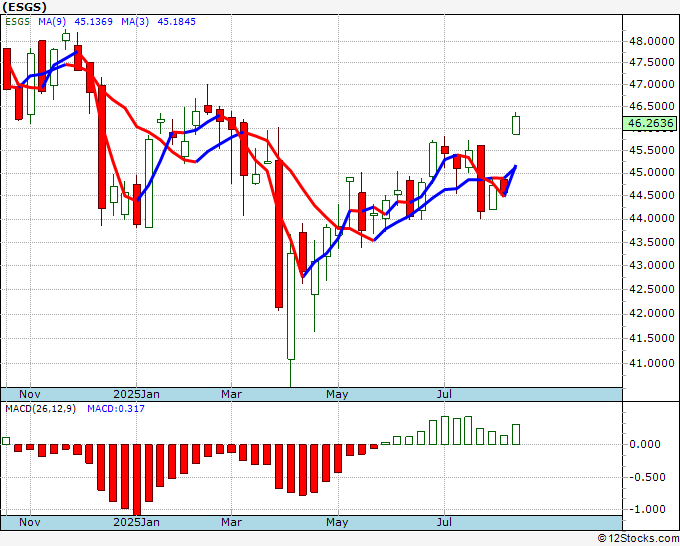The height and width of the screenshot is (546, 680).
Task: Click the May label on MACD axis
Action: pyautogui.click(x=337, y=522)
